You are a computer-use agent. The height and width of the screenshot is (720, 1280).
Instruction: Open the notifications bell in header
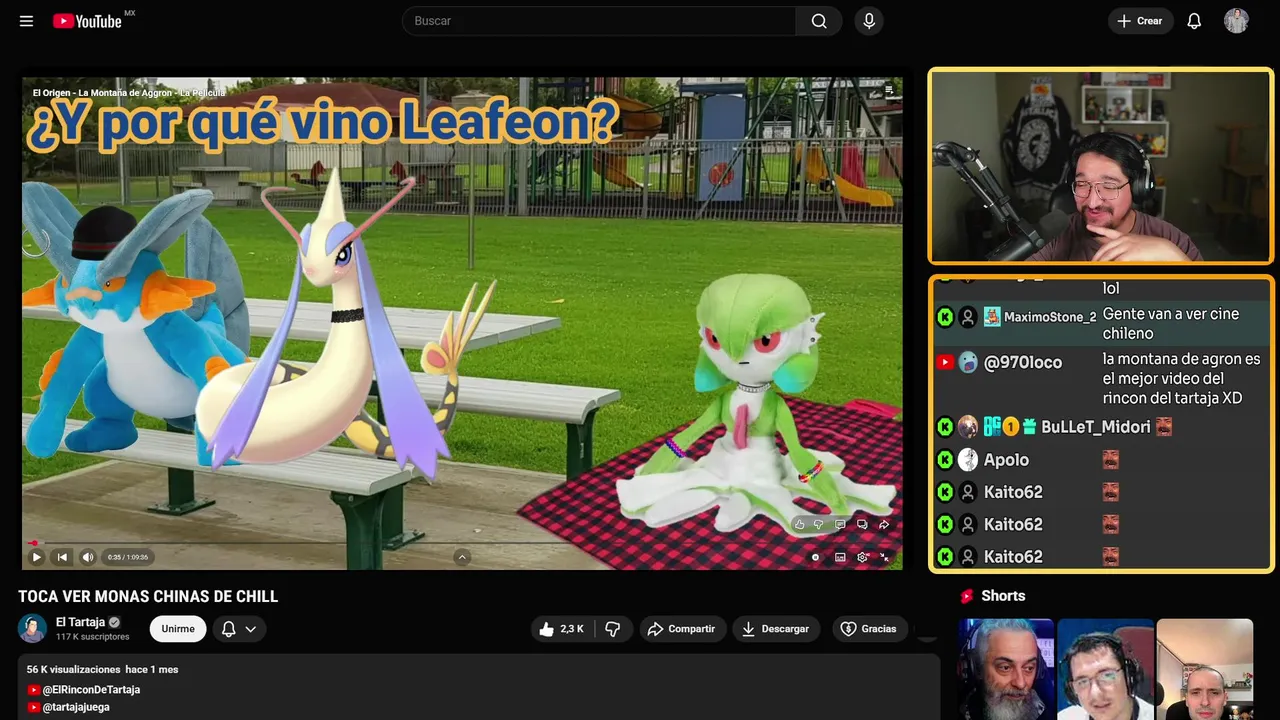tap(1194, 21)
